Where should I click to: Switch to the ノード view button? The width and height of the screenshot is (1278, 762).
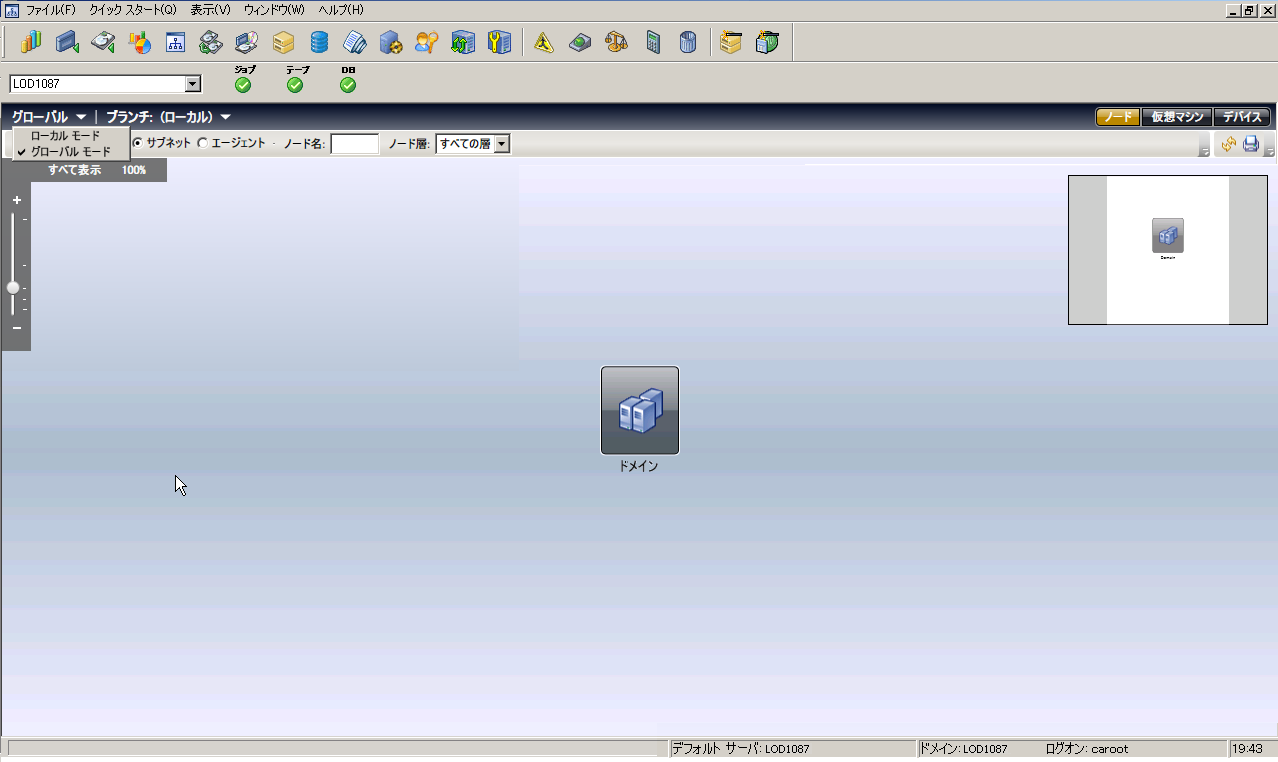click(x=1118, y=117)
